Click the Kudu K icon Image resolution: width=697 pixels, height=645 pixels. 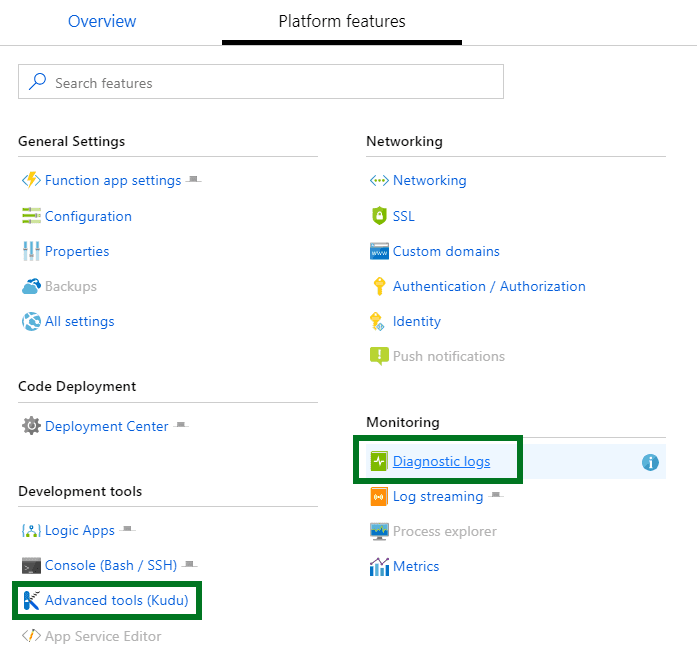click(x=31, y=601)
